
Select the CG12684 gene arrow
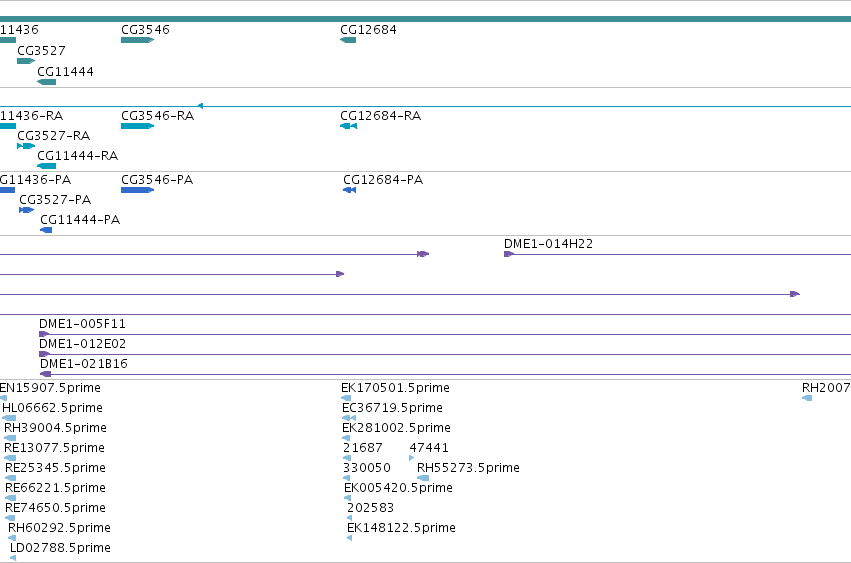(348, 40)
